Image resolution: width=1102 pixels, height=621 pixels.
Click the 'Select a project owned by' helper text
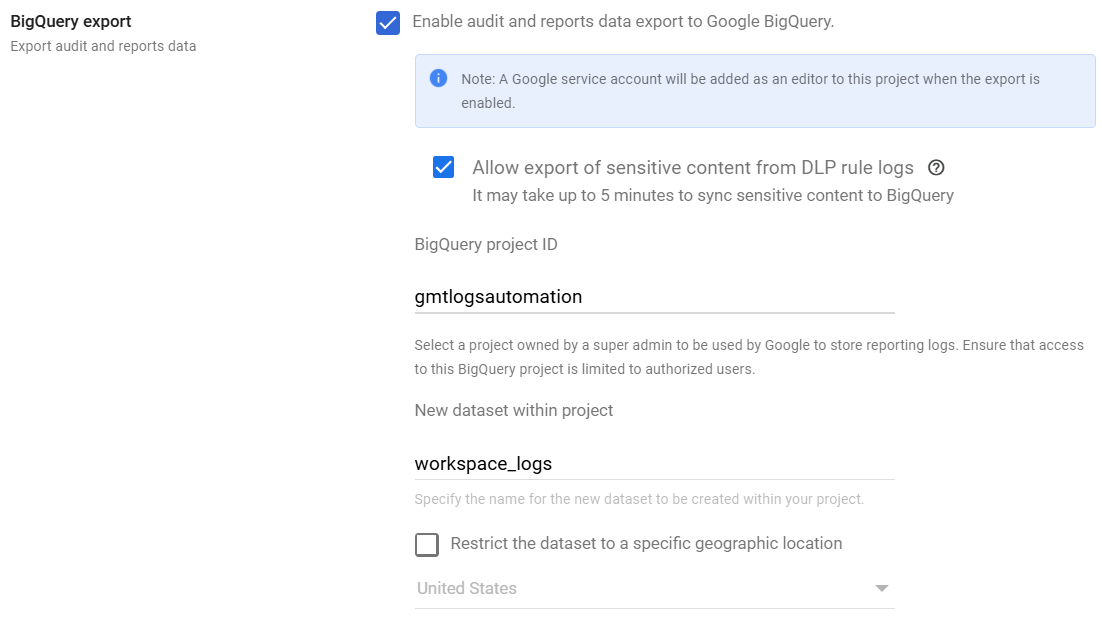748,357
